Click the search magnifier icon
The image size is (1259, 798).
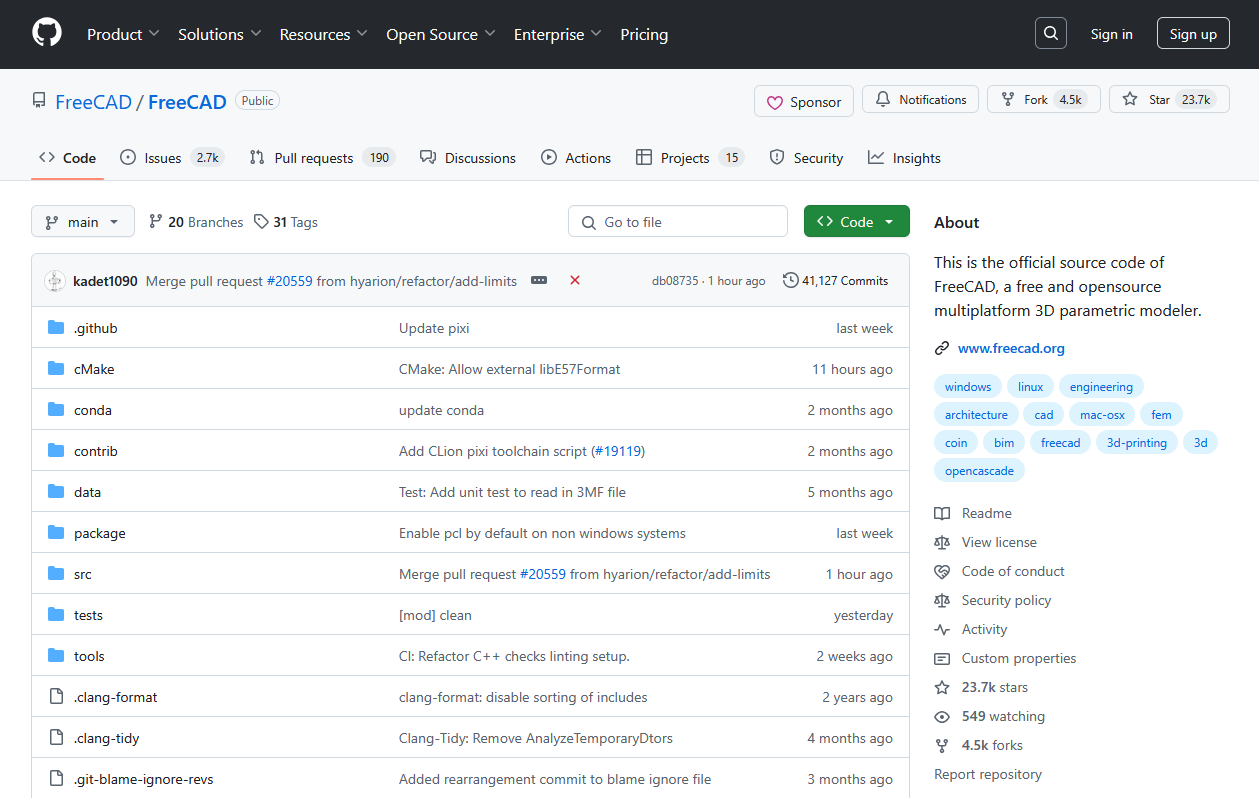[1050, 34]
